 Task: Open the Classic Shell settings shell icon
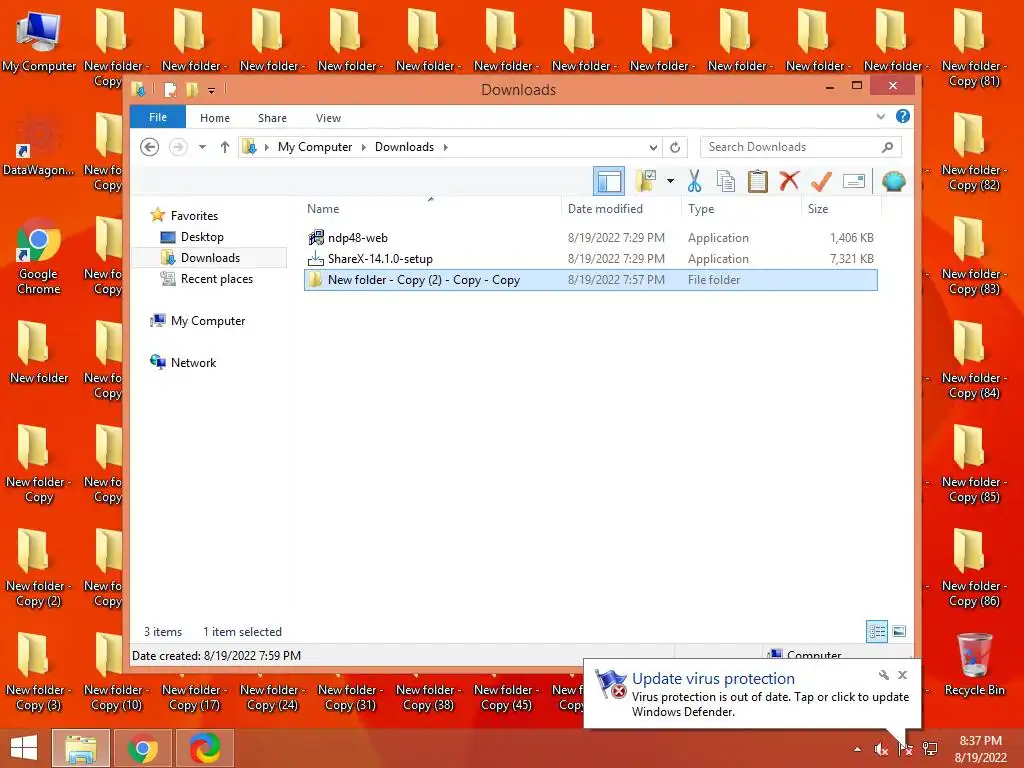tap(893, 181)
